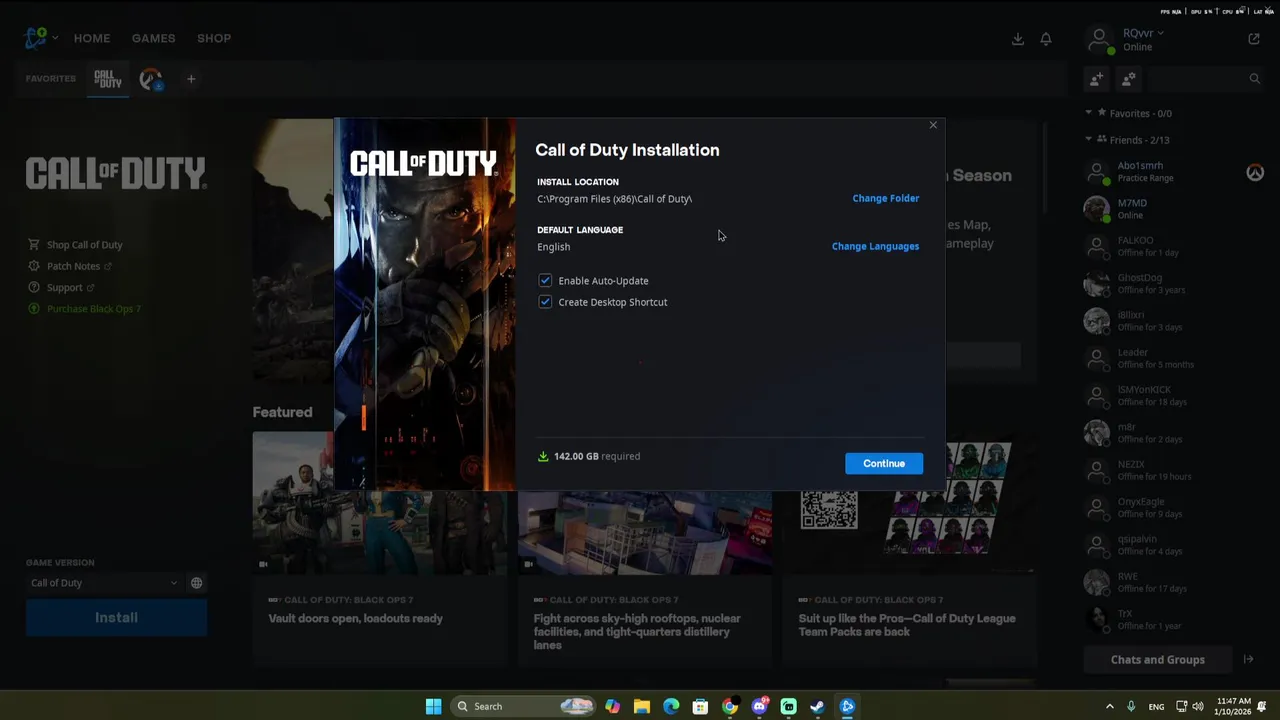The width and height of the screenshot is (1280, 720).
Task: Open the 'Vault doors open, loadouts ready' card
Action: 380,547
